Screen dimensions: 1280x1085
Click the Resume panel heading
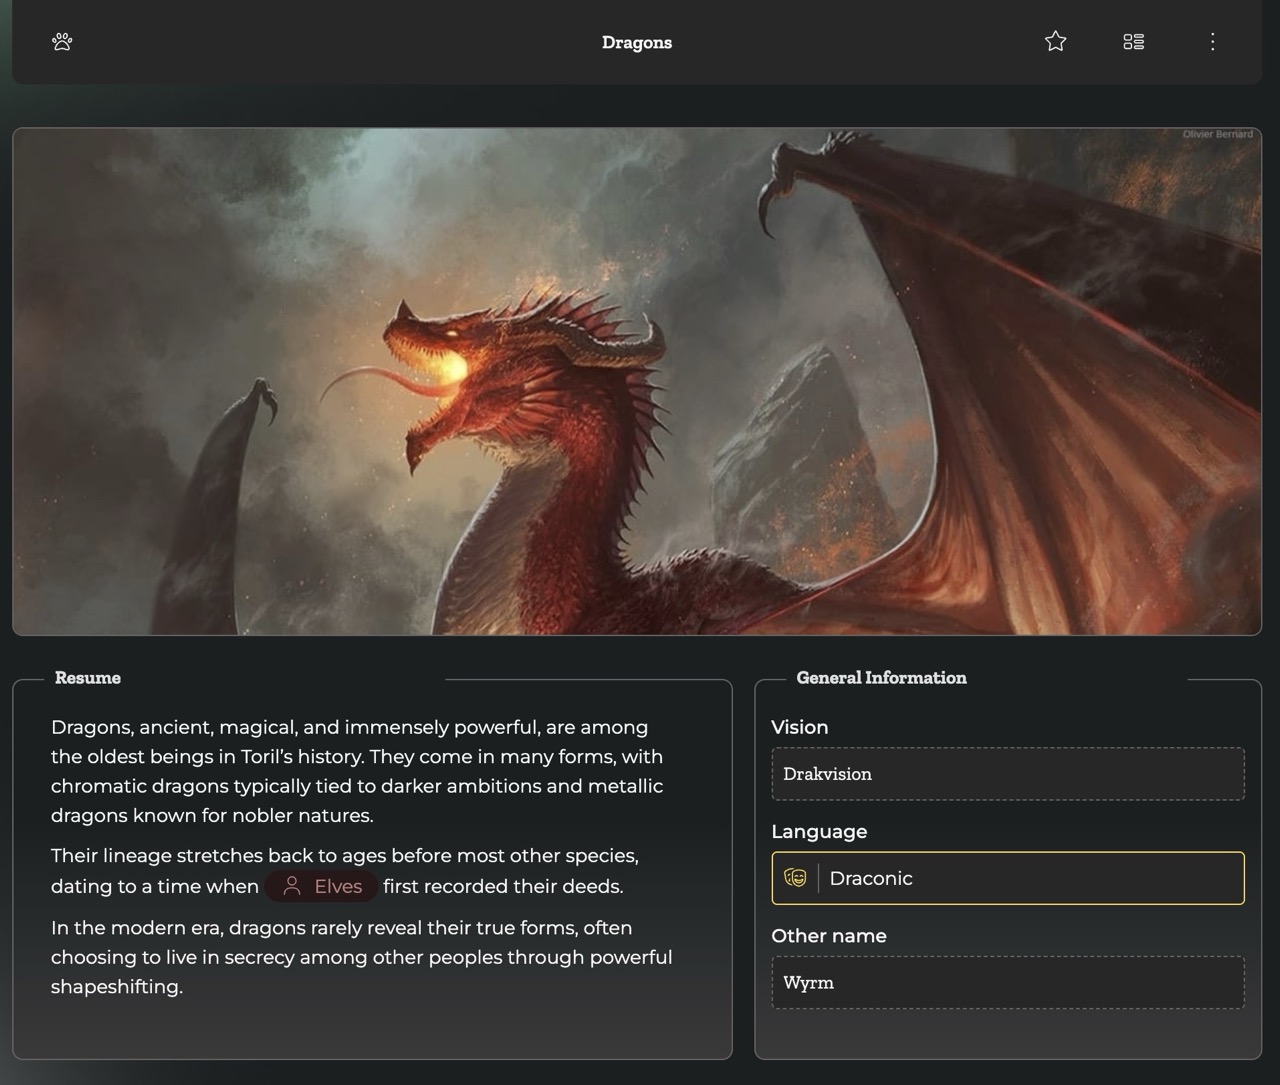88,678
